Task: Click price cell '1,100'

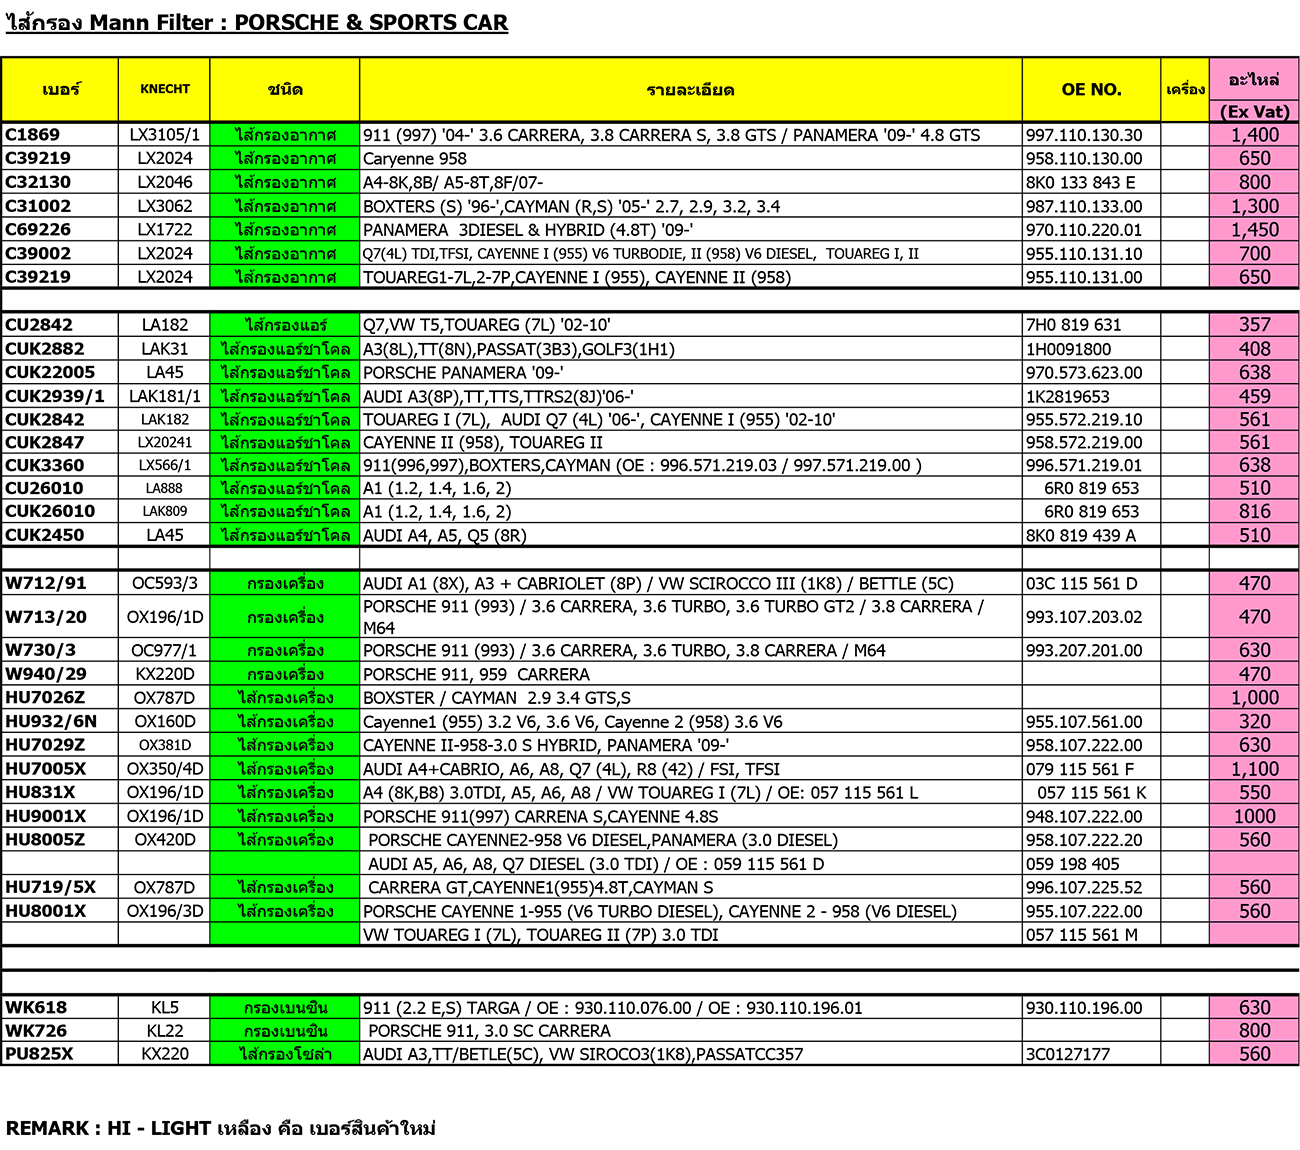Action: pyautogui.click(x=1255, y=769)
